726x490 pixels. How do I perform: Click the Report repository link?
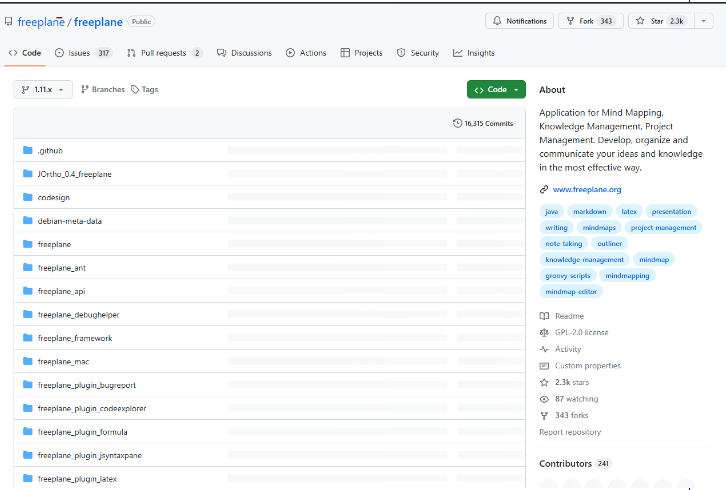coord(570,432)
